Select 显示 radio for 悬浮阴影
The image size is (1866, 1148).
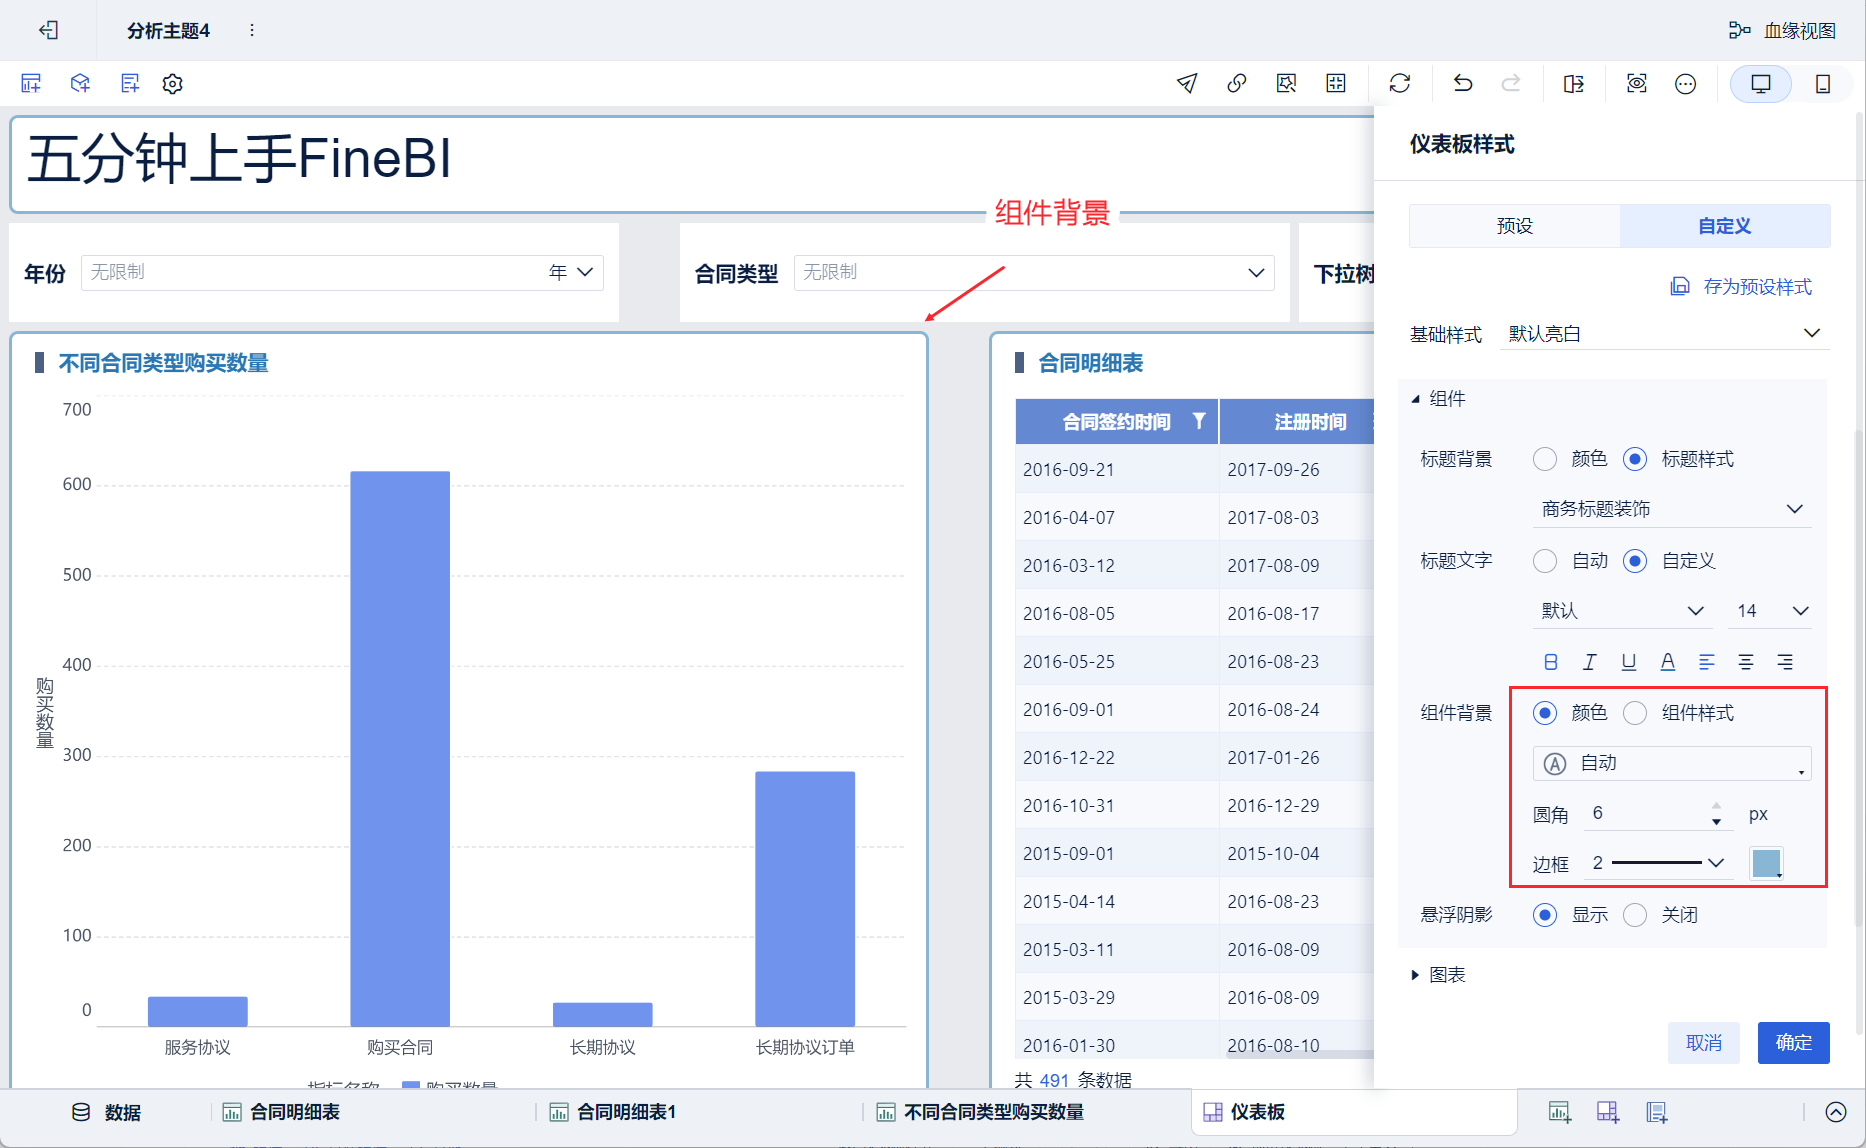click(x=1545, y=915)
